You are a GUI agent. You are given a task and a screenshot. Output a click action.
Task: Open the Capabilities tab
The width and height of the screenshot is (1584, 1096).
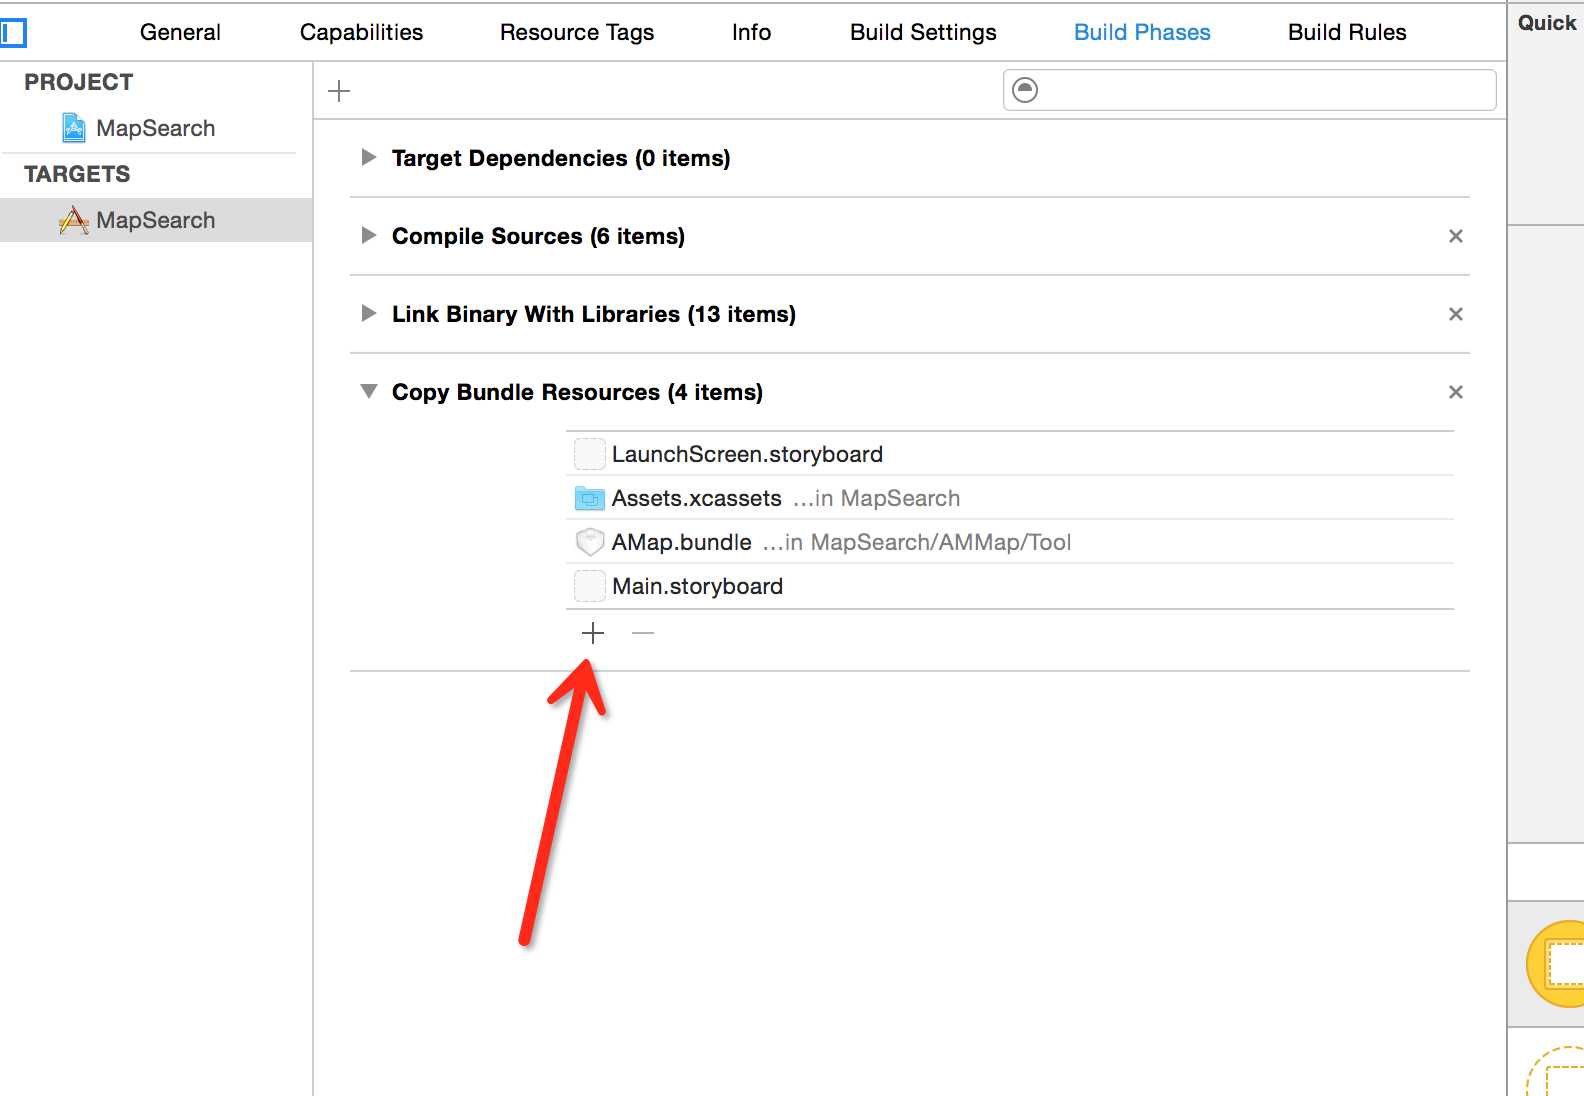point(361,32)
